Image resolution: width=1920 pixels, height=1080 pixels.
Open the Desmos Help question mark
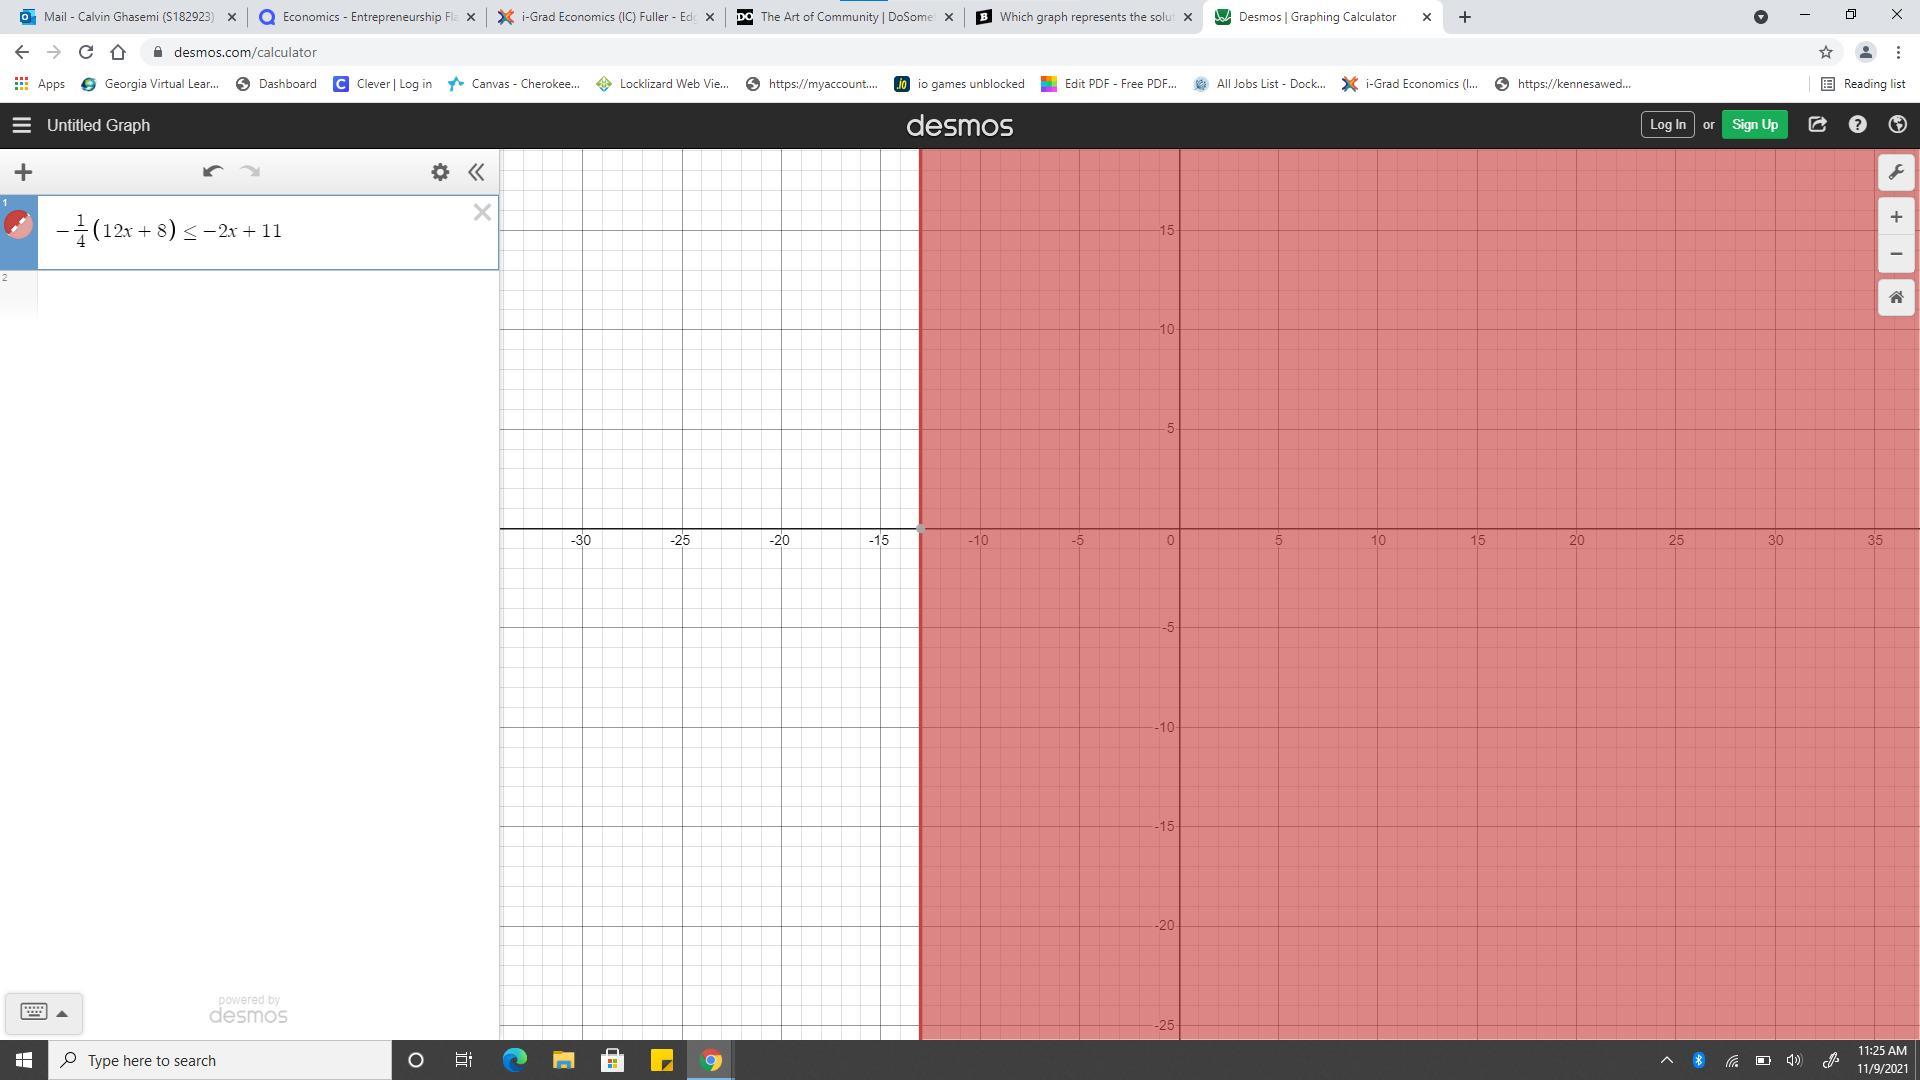pyautogui.click(x=1857, y=125)
